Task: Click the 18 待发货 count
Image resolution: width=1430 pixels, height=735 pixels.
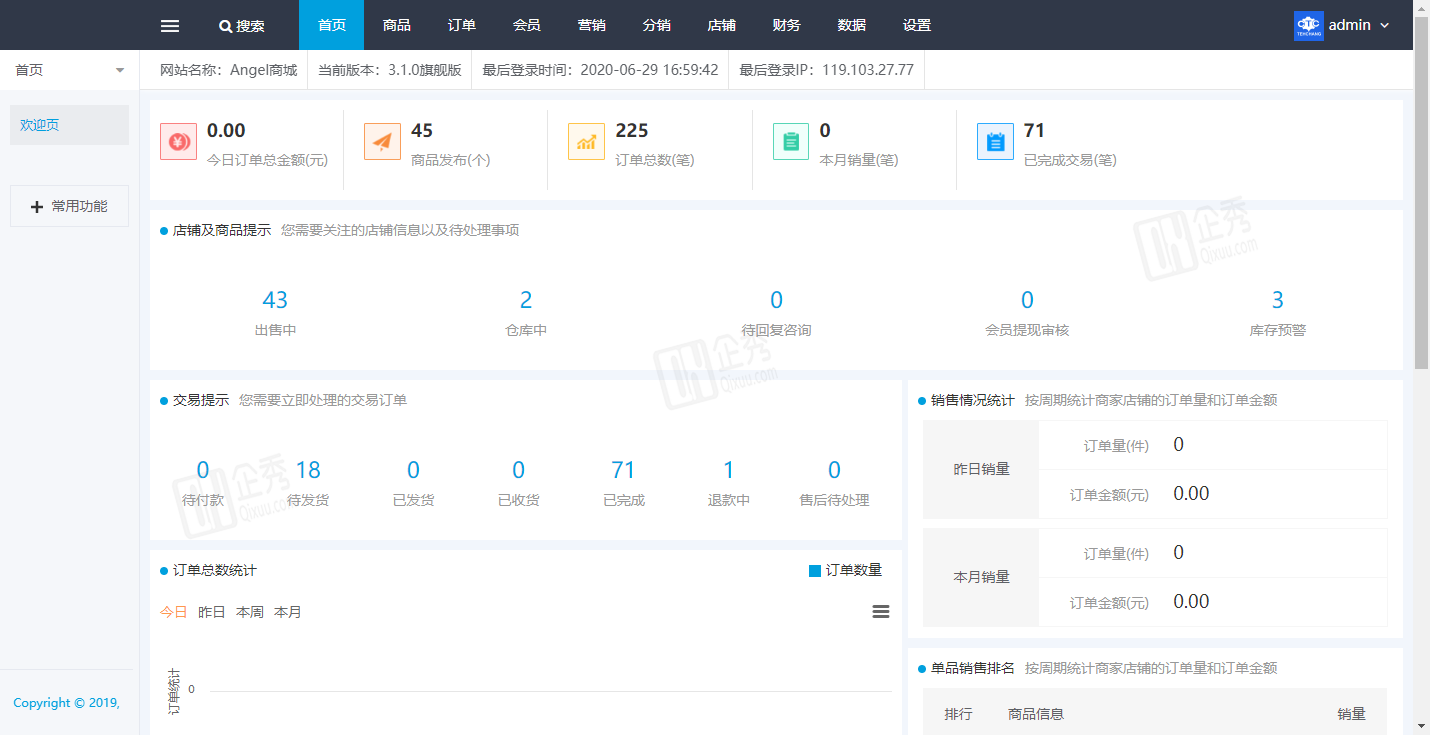Action: [x=308, y=470]
